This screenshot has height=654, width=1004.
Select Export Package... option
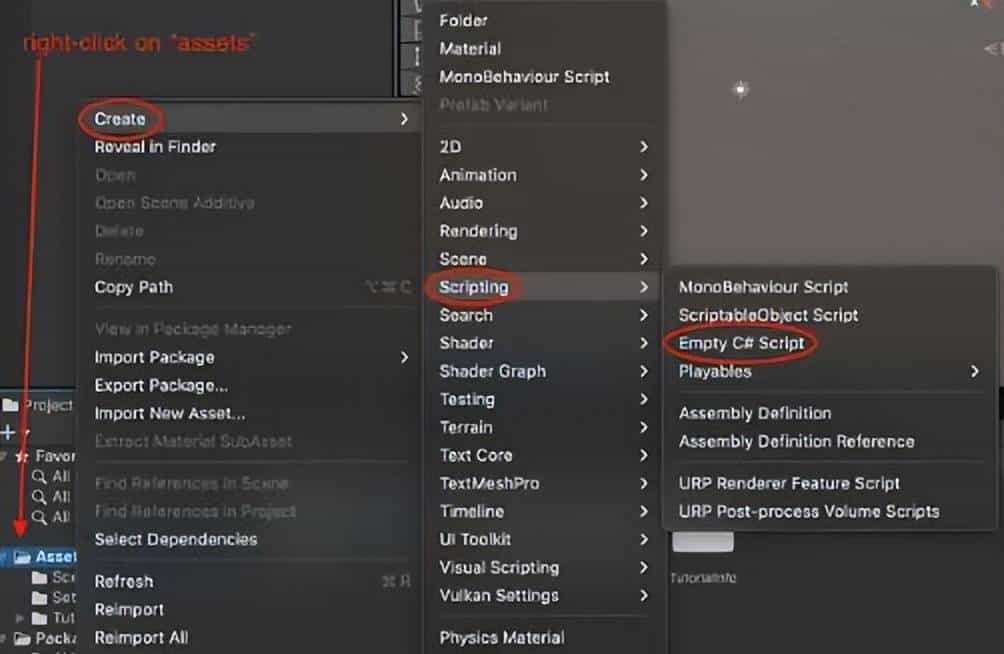click(x=161, y=385)
